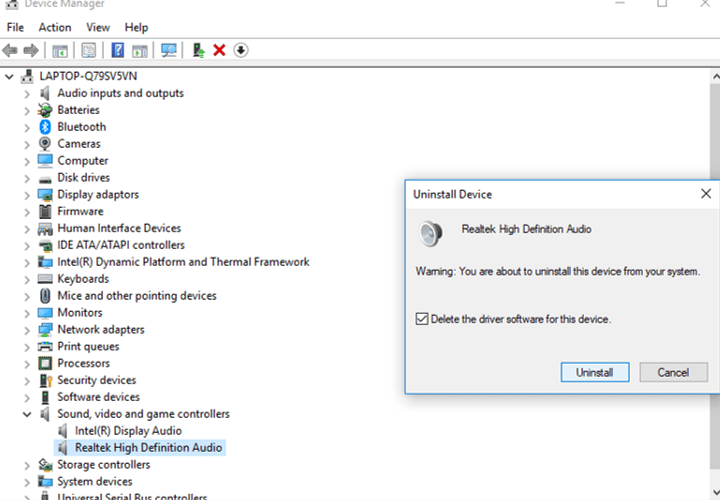Expand IDE ATA/ATAPI controllers node
Screen dimensions: 720x500
tap(27, 246)
